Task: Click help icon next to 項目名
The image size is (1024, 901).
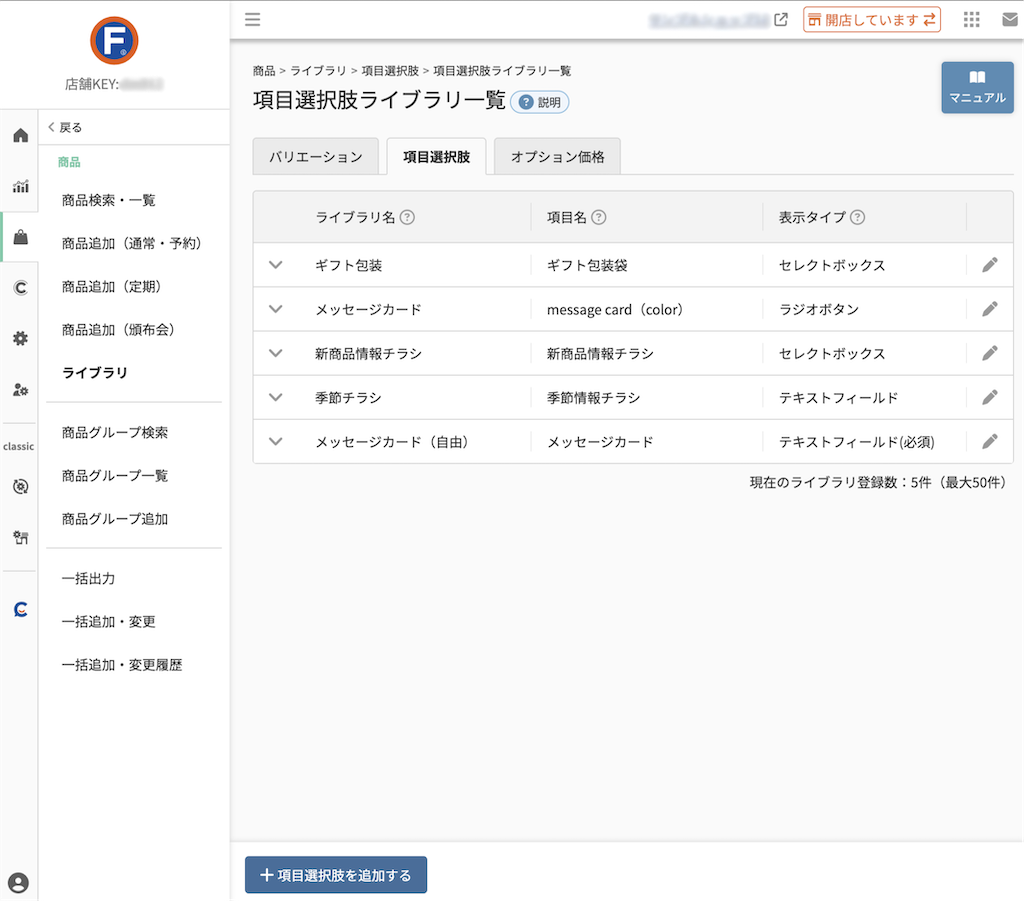Action: [x=598, y=217]
